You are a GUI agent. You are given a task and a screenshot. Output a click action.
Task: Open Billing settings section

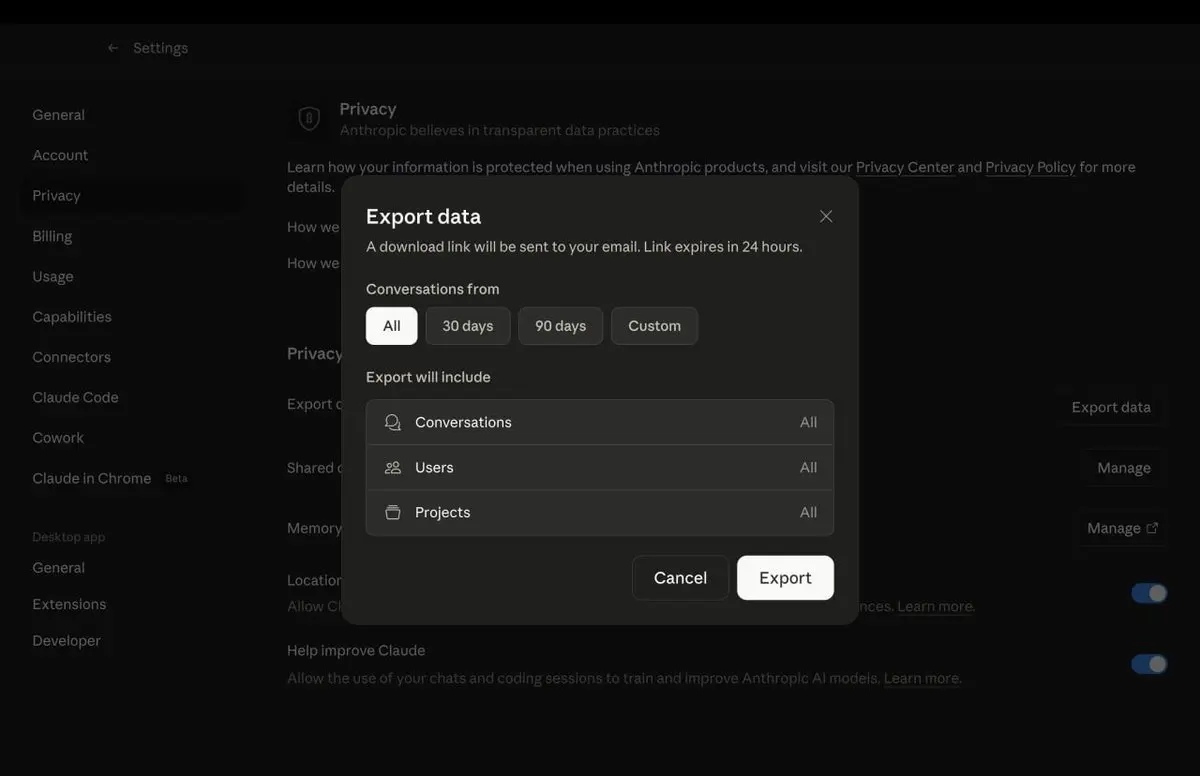point(52,236)
